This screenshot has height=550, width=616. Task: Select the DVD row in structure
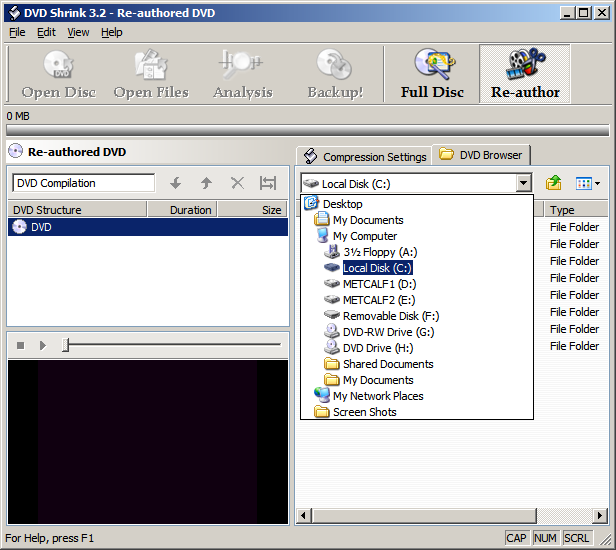(148, 227)
